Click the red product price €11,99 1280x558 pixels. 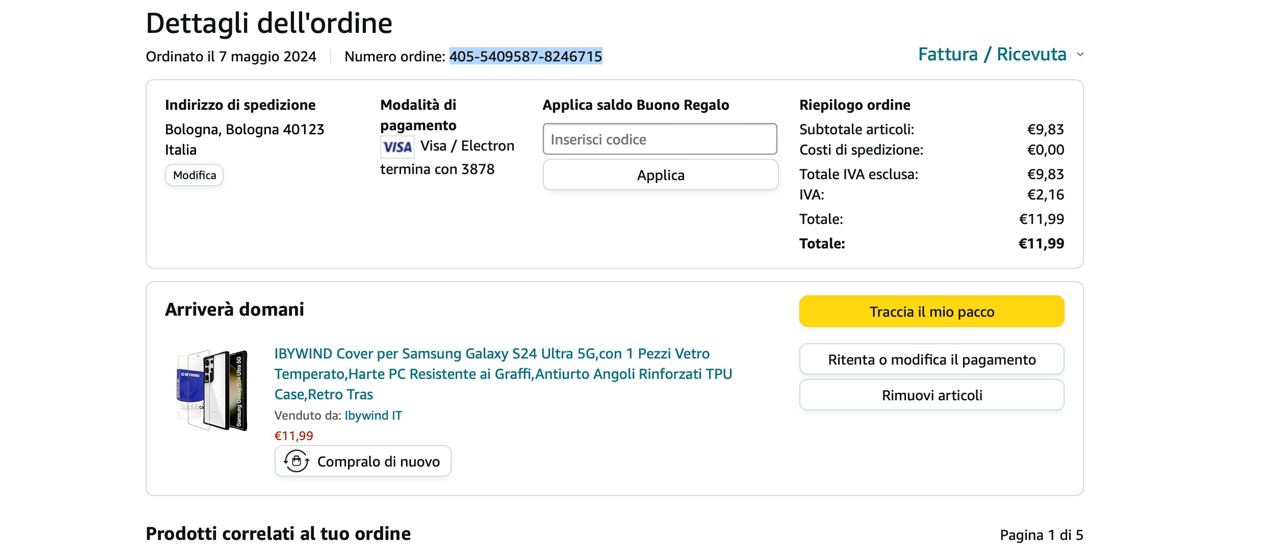point(294,436)
